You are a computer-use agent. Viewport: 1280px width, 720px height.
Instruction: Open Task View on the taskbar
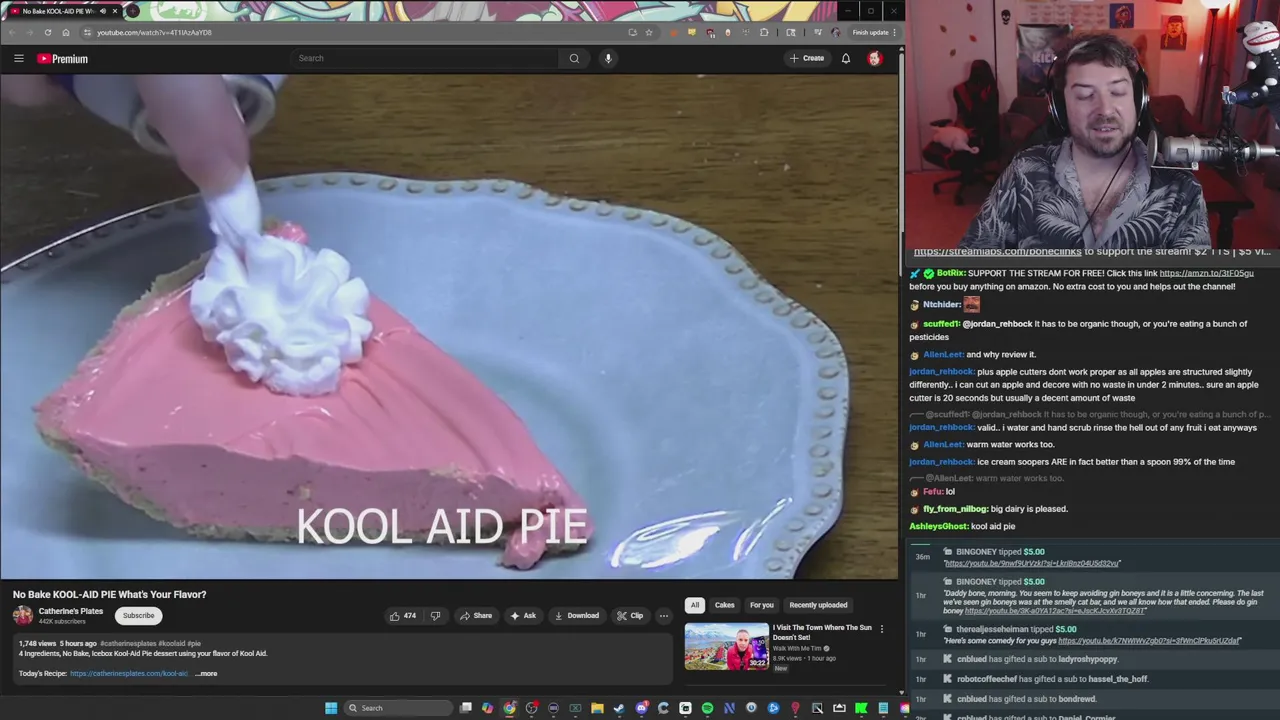click(x=466, y=708)
